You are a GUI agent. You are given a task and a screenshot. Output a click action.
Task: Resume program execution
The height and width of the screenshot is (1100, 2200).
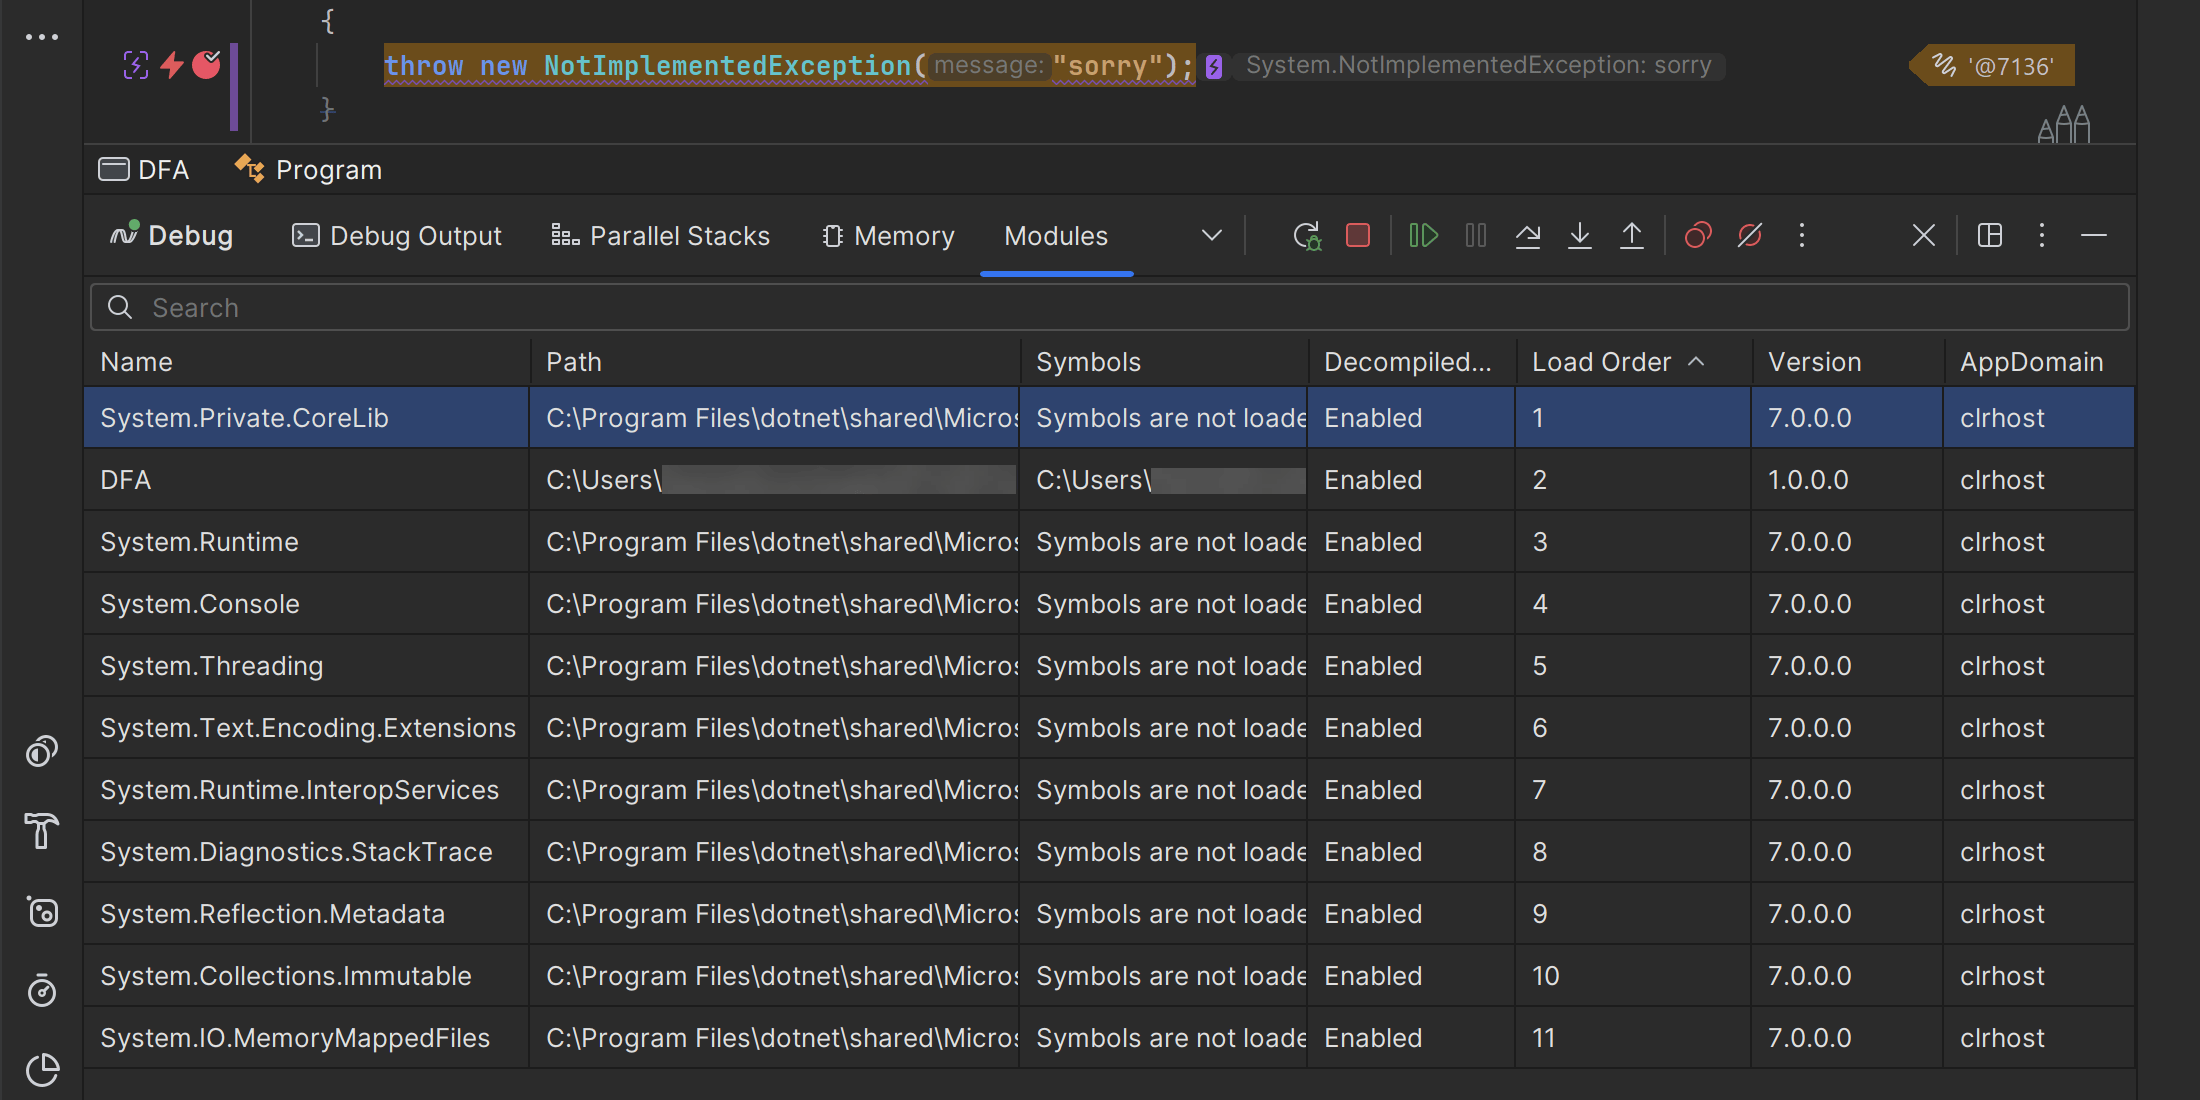point(1423,236)
